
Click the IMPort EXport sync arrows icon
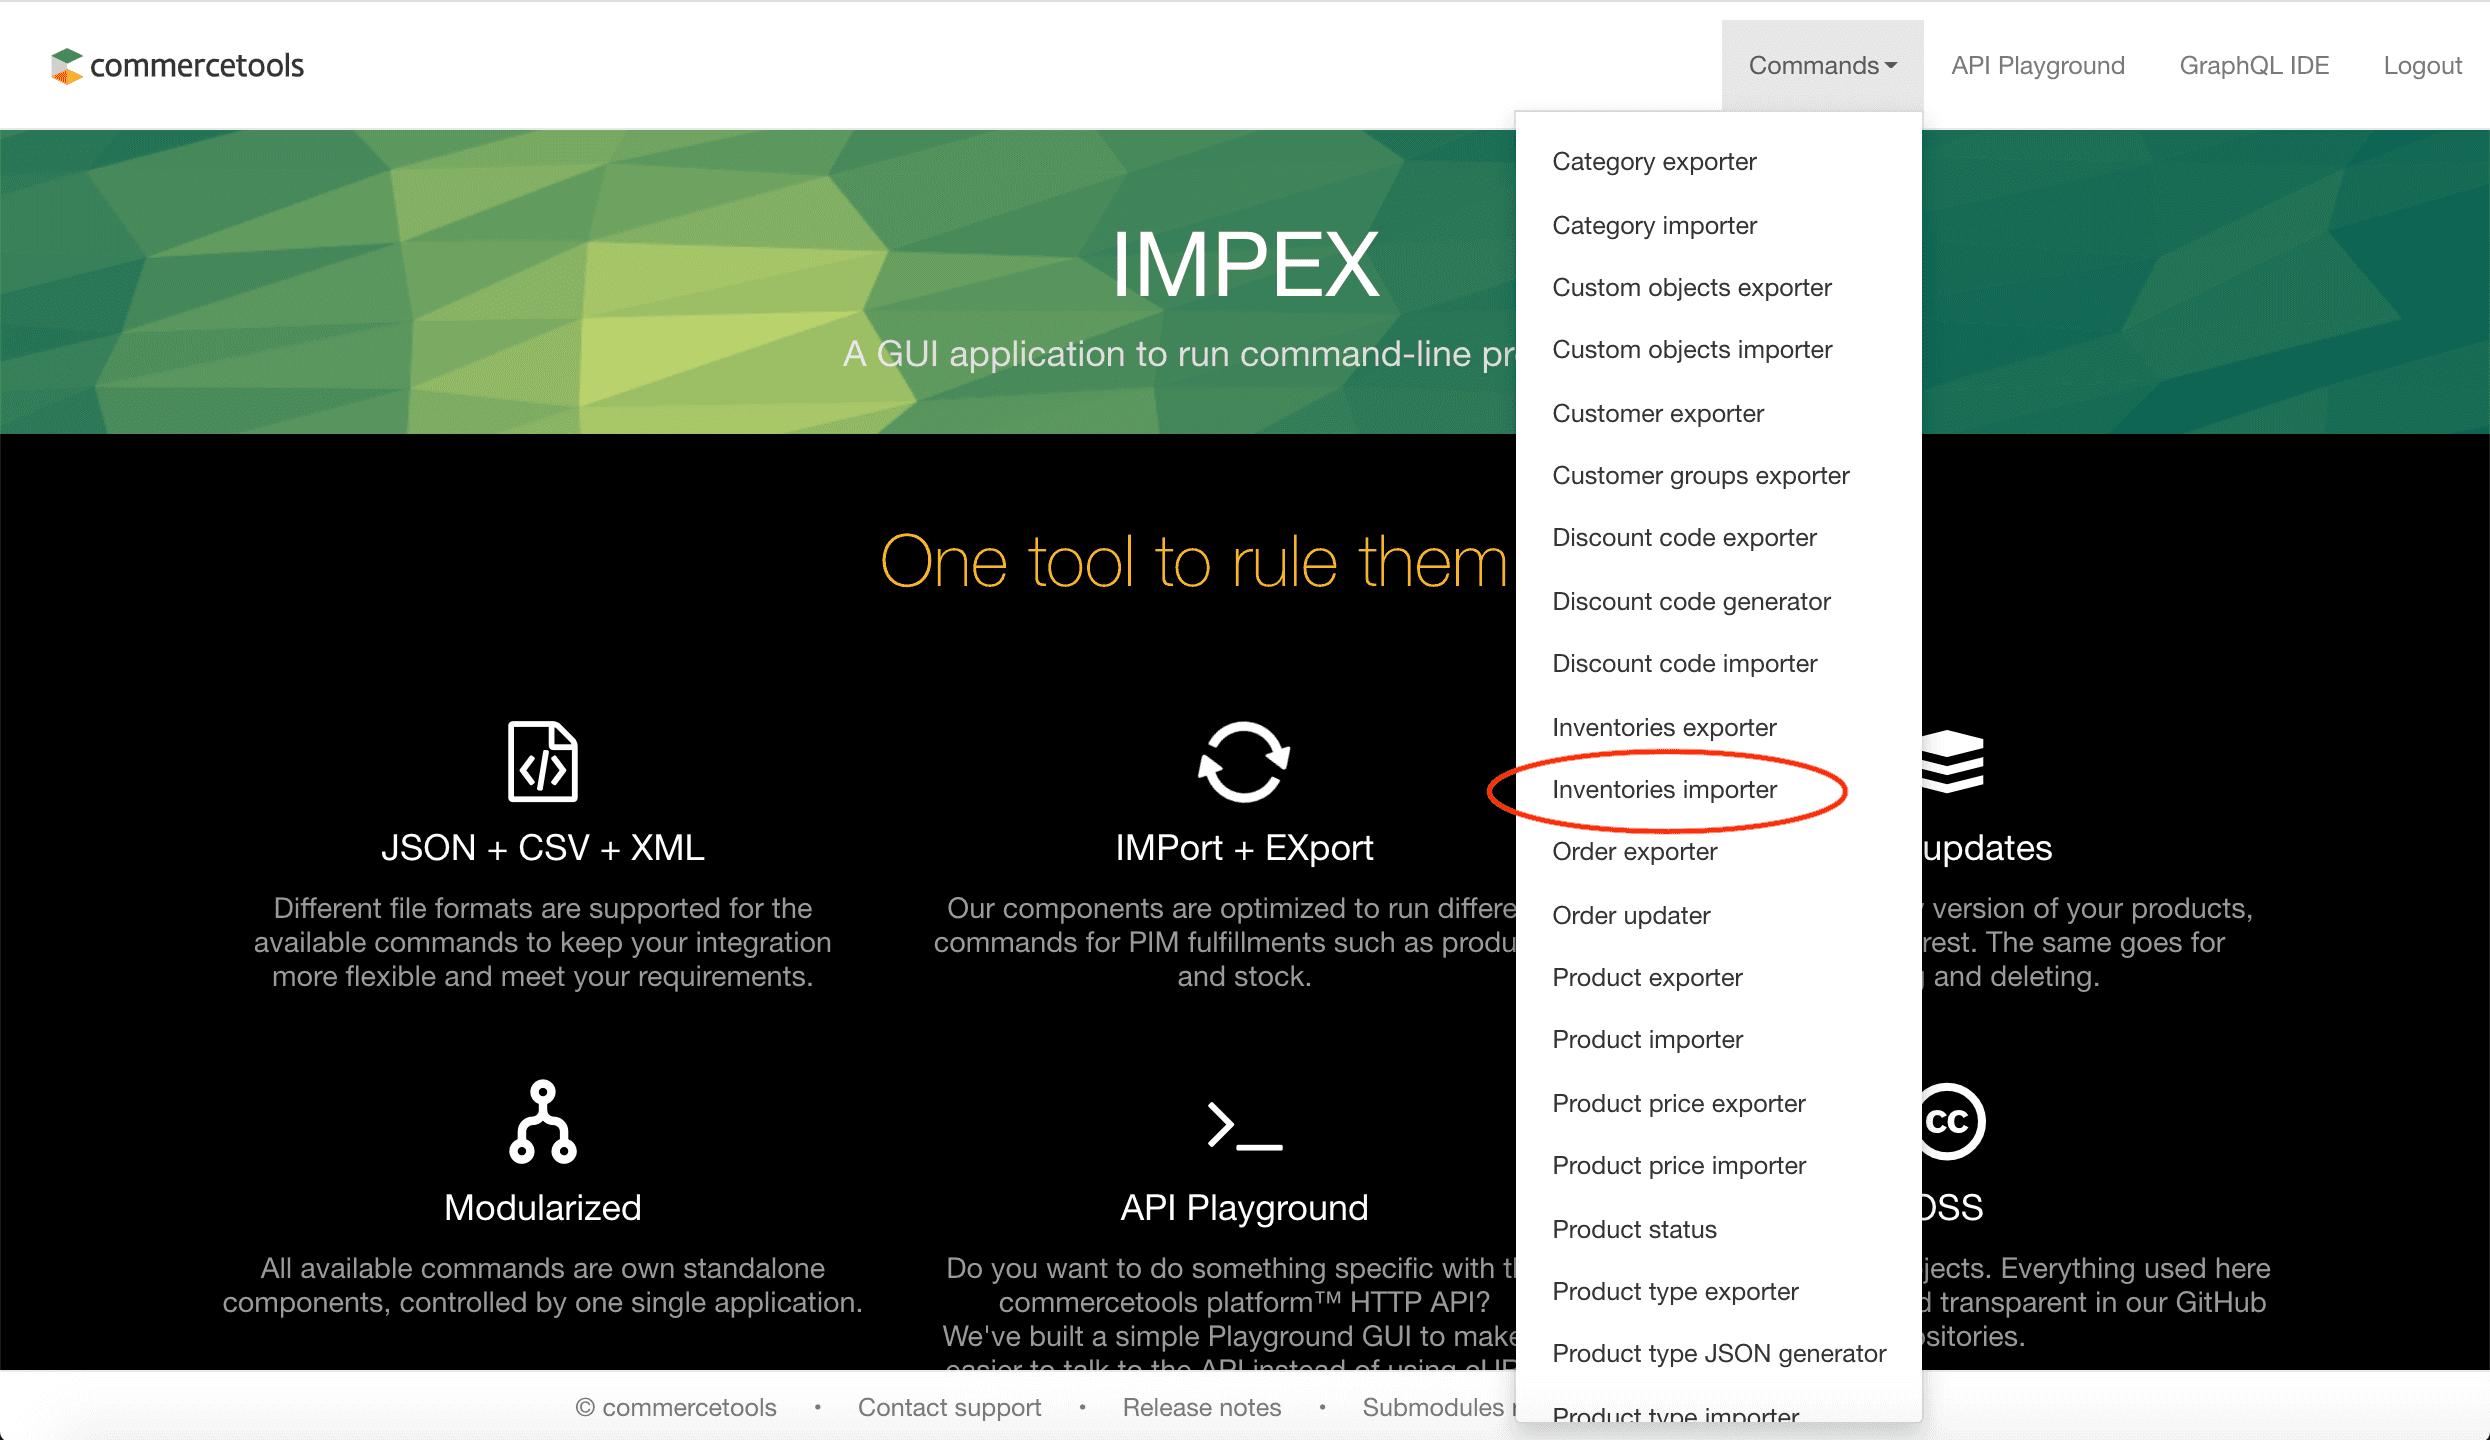[x=1243, y=762]
